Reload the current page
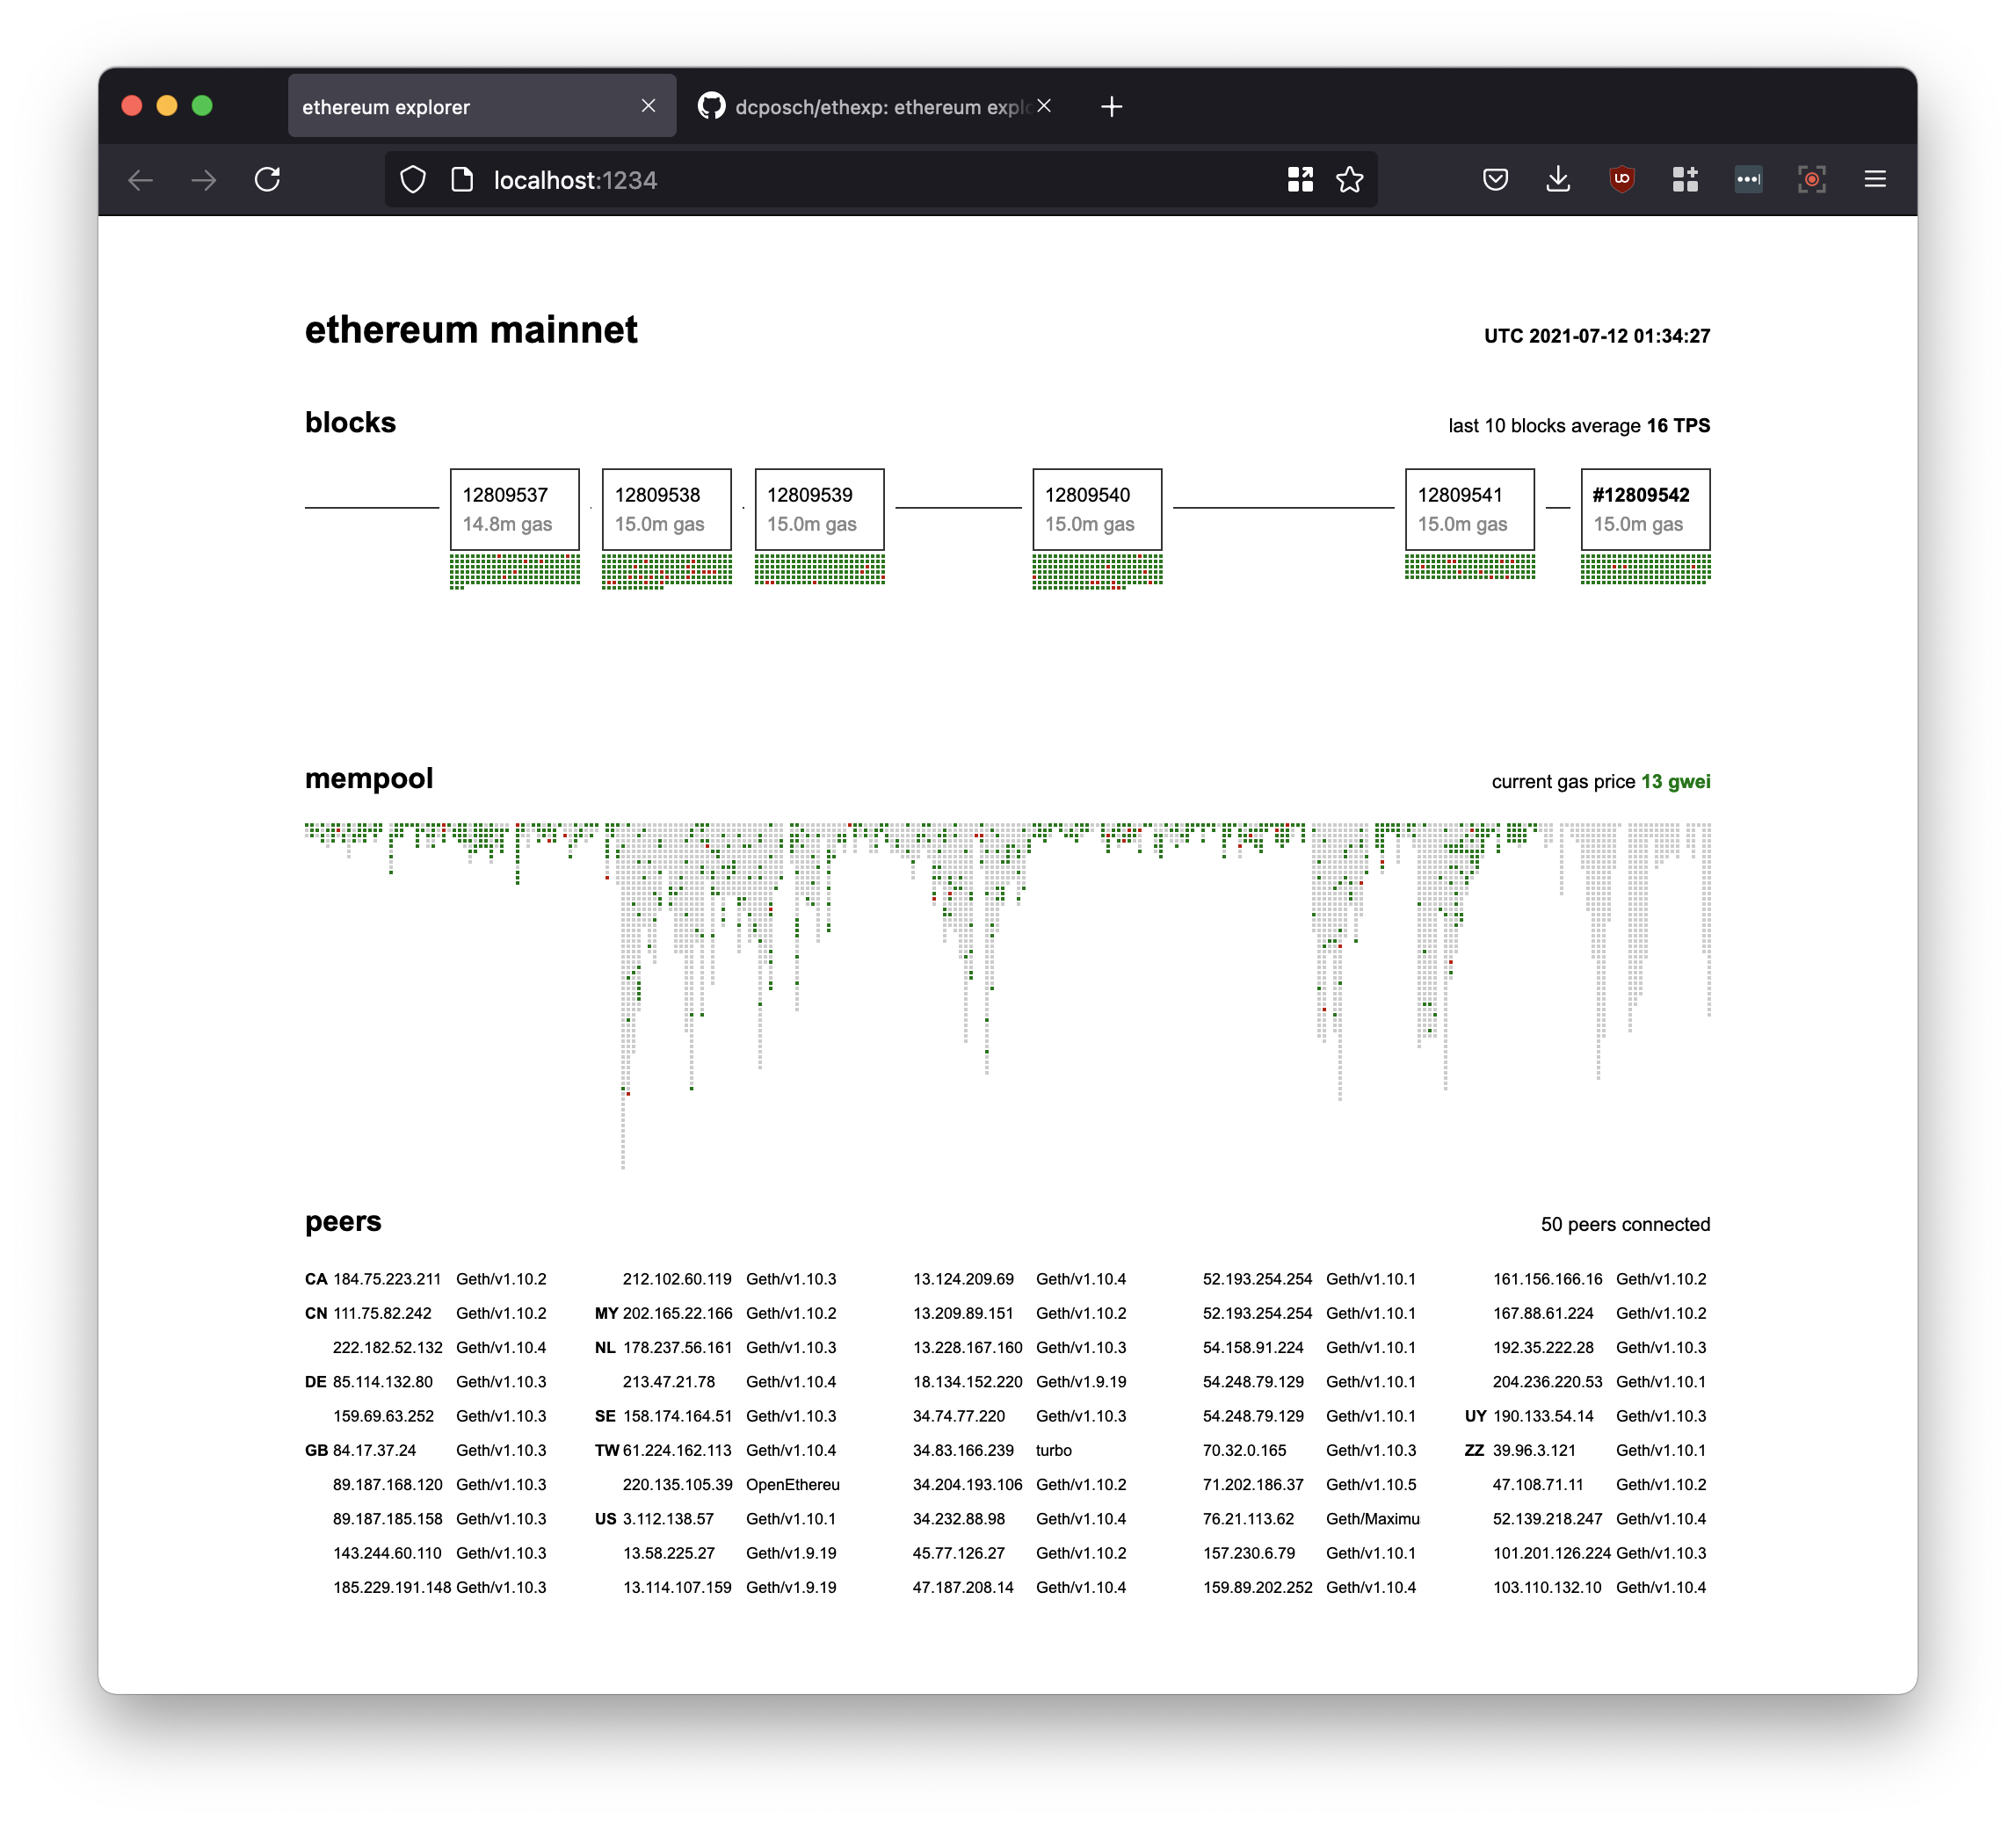 (x=267, y=180)
